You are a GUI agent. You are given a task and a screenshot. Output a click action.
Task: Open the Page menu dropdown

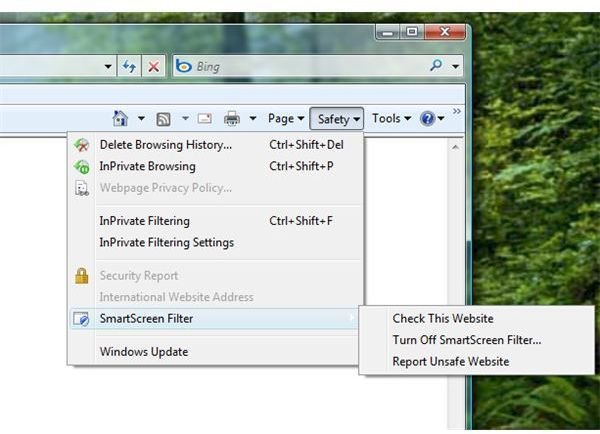click(x=286, y=119)
